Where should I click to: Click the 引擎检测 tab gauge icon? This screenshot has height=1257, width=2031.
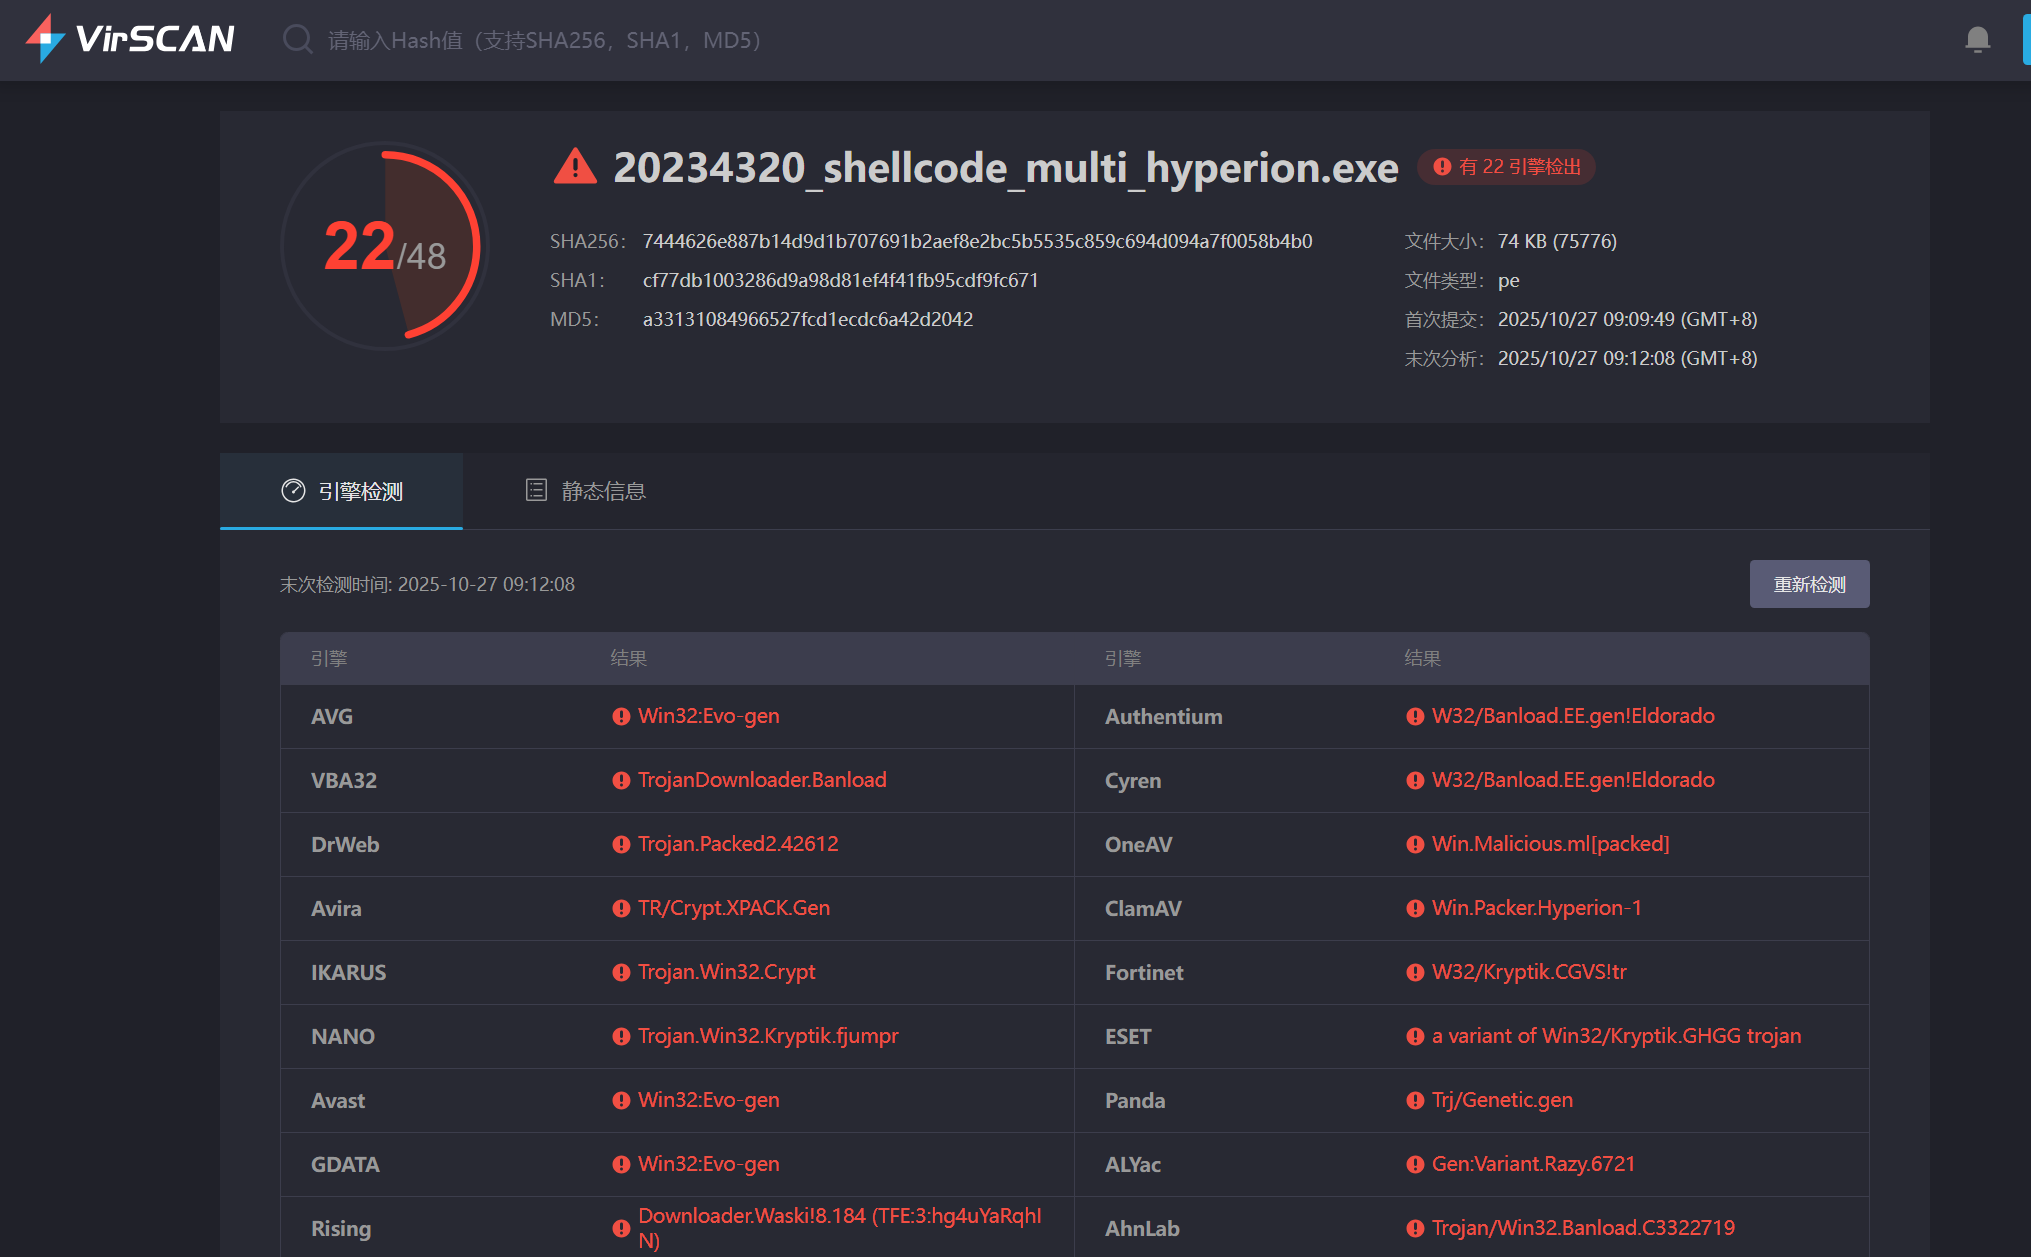pos(293,491)
